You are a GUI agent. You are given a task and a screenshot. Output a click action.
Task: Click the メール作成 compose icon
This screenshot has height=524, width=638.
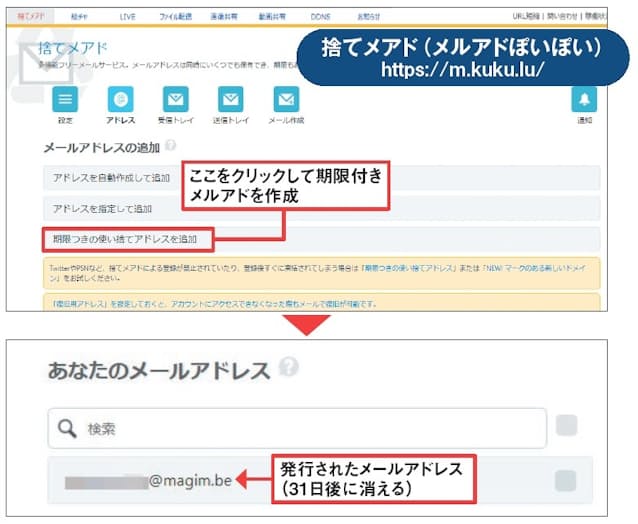click(286, 99)
